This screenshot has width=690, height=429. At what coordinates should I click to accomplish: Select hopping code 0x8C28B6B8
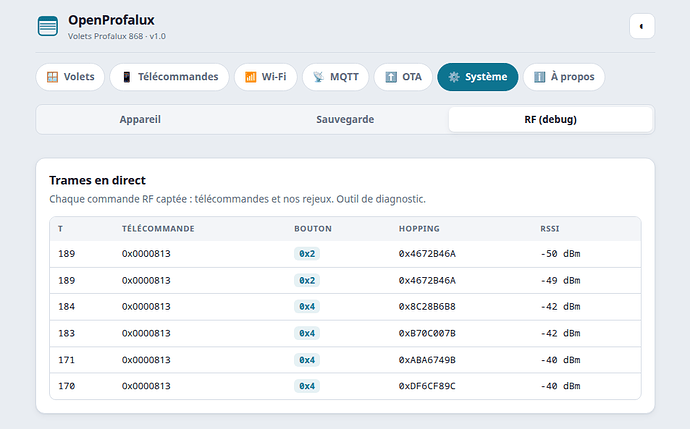tap(427, 307)
